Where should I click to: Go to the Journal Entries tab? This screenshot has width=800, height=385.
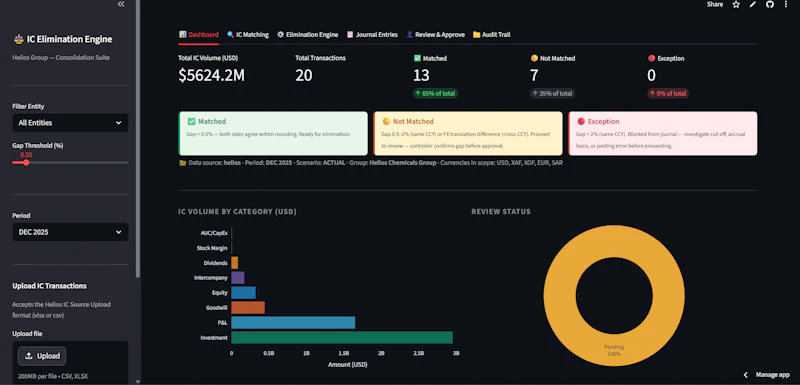coord(372,35)
